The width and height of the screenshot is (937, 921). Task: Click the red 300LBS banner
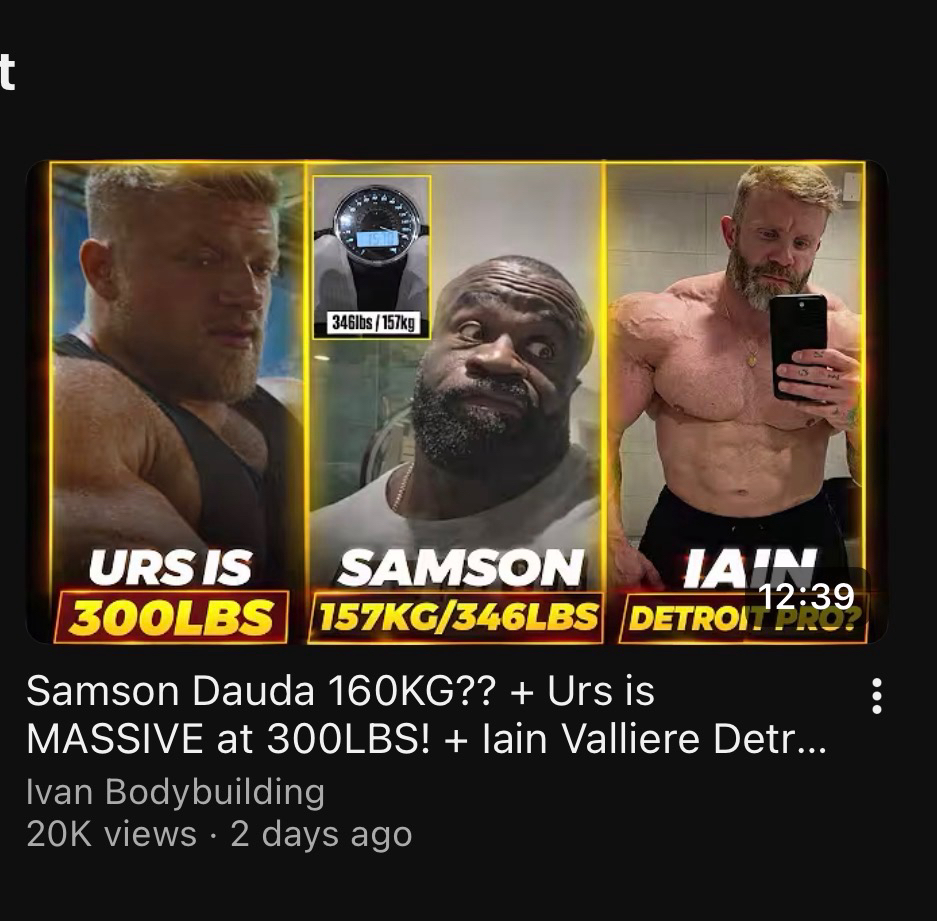coord(171,617)
